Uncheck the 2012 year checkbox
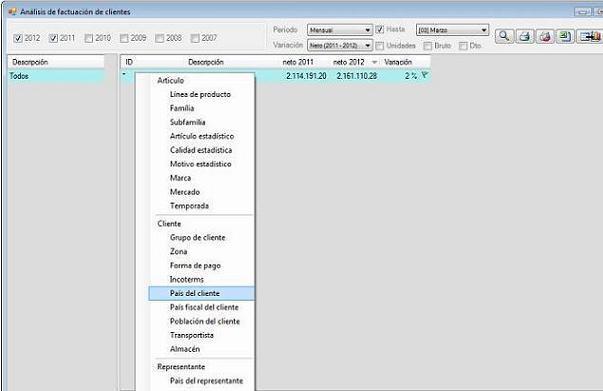 pos(18,38)
